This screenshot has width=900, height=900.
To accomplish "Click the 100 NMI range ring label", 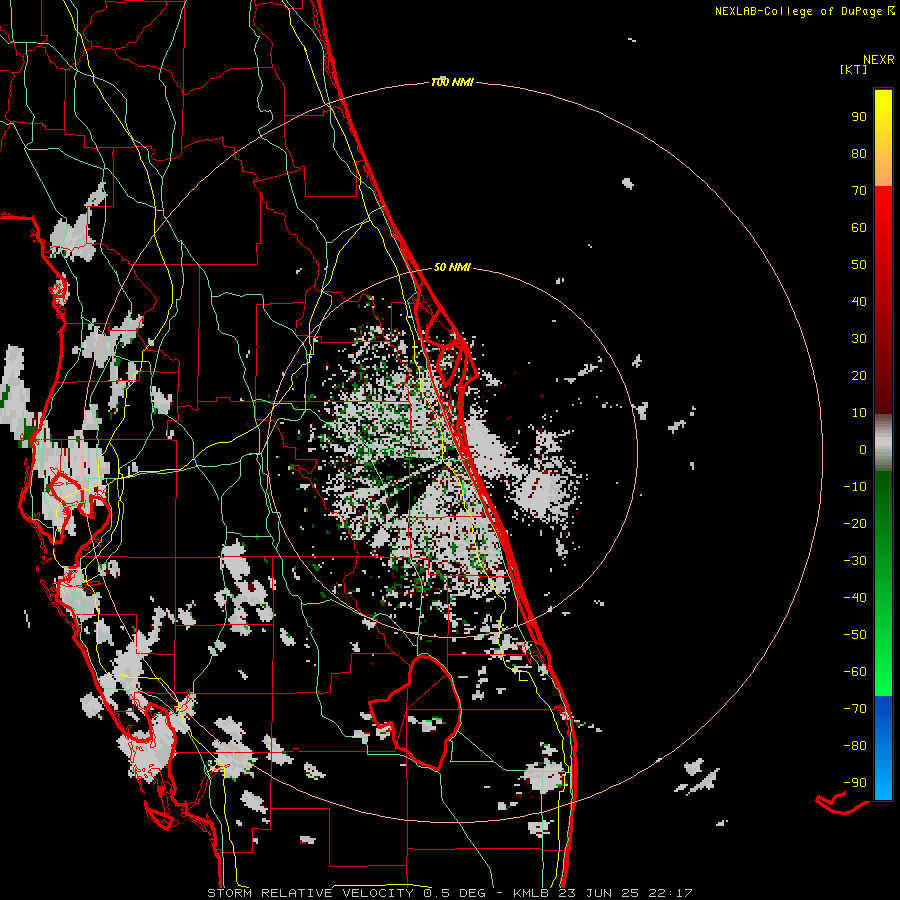I will coord(452,83).
